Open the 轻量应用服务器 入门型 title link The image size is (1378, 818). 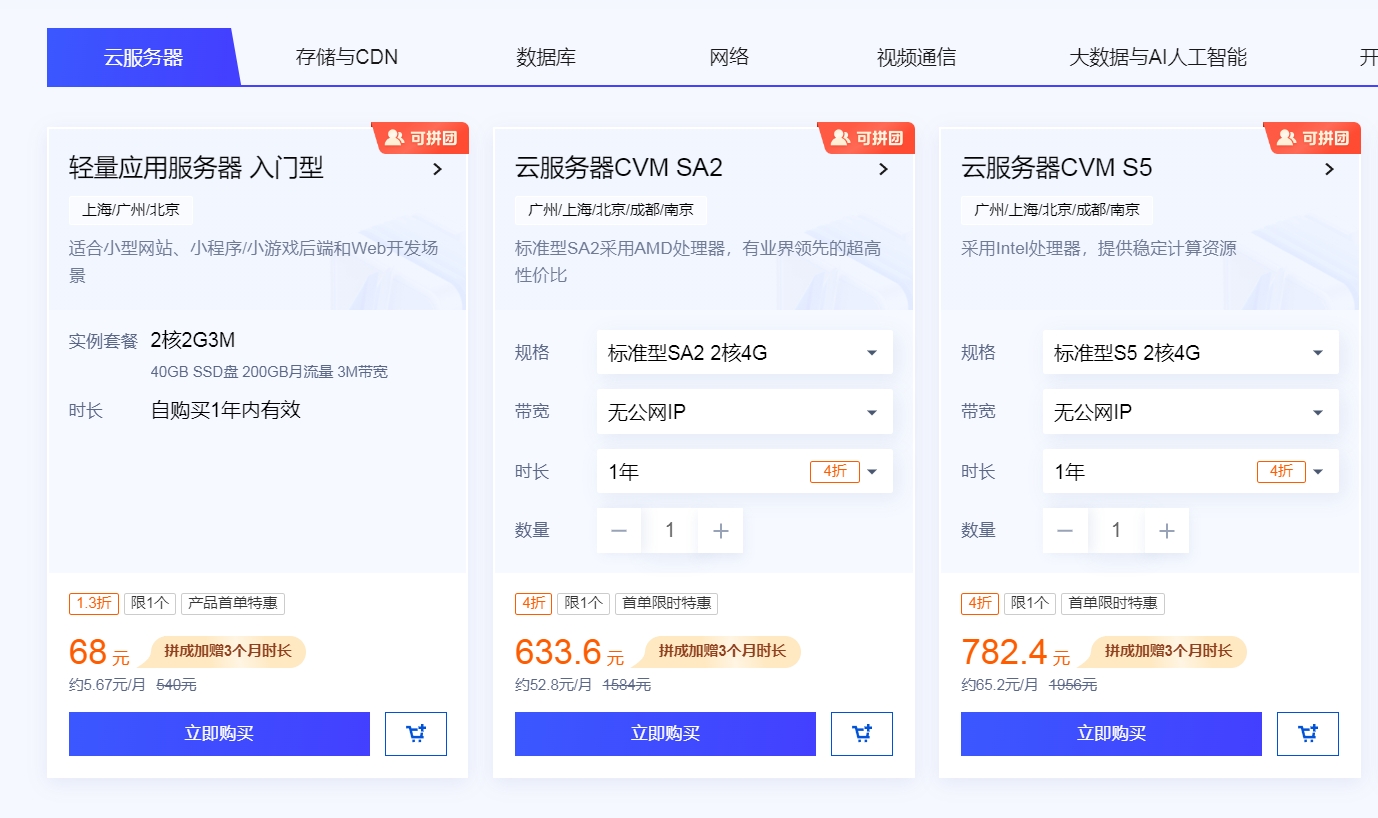pyautogui.click(x=196, y=168)
